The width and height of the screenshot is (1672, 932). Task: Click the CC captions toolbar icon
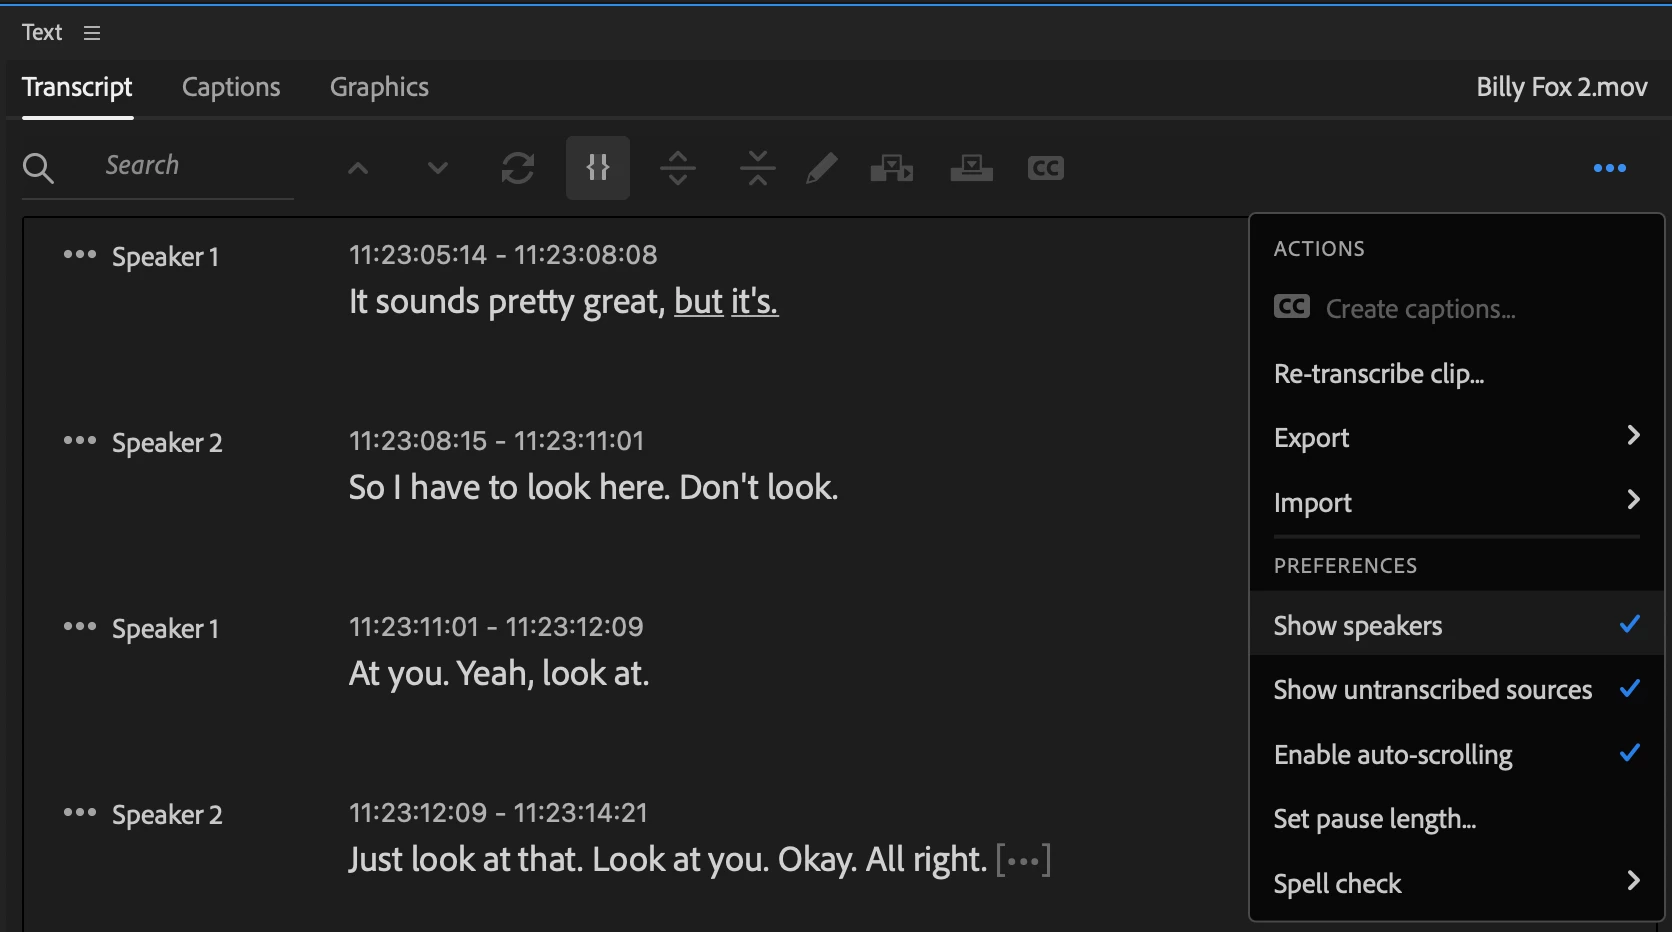pos(1046,168)
